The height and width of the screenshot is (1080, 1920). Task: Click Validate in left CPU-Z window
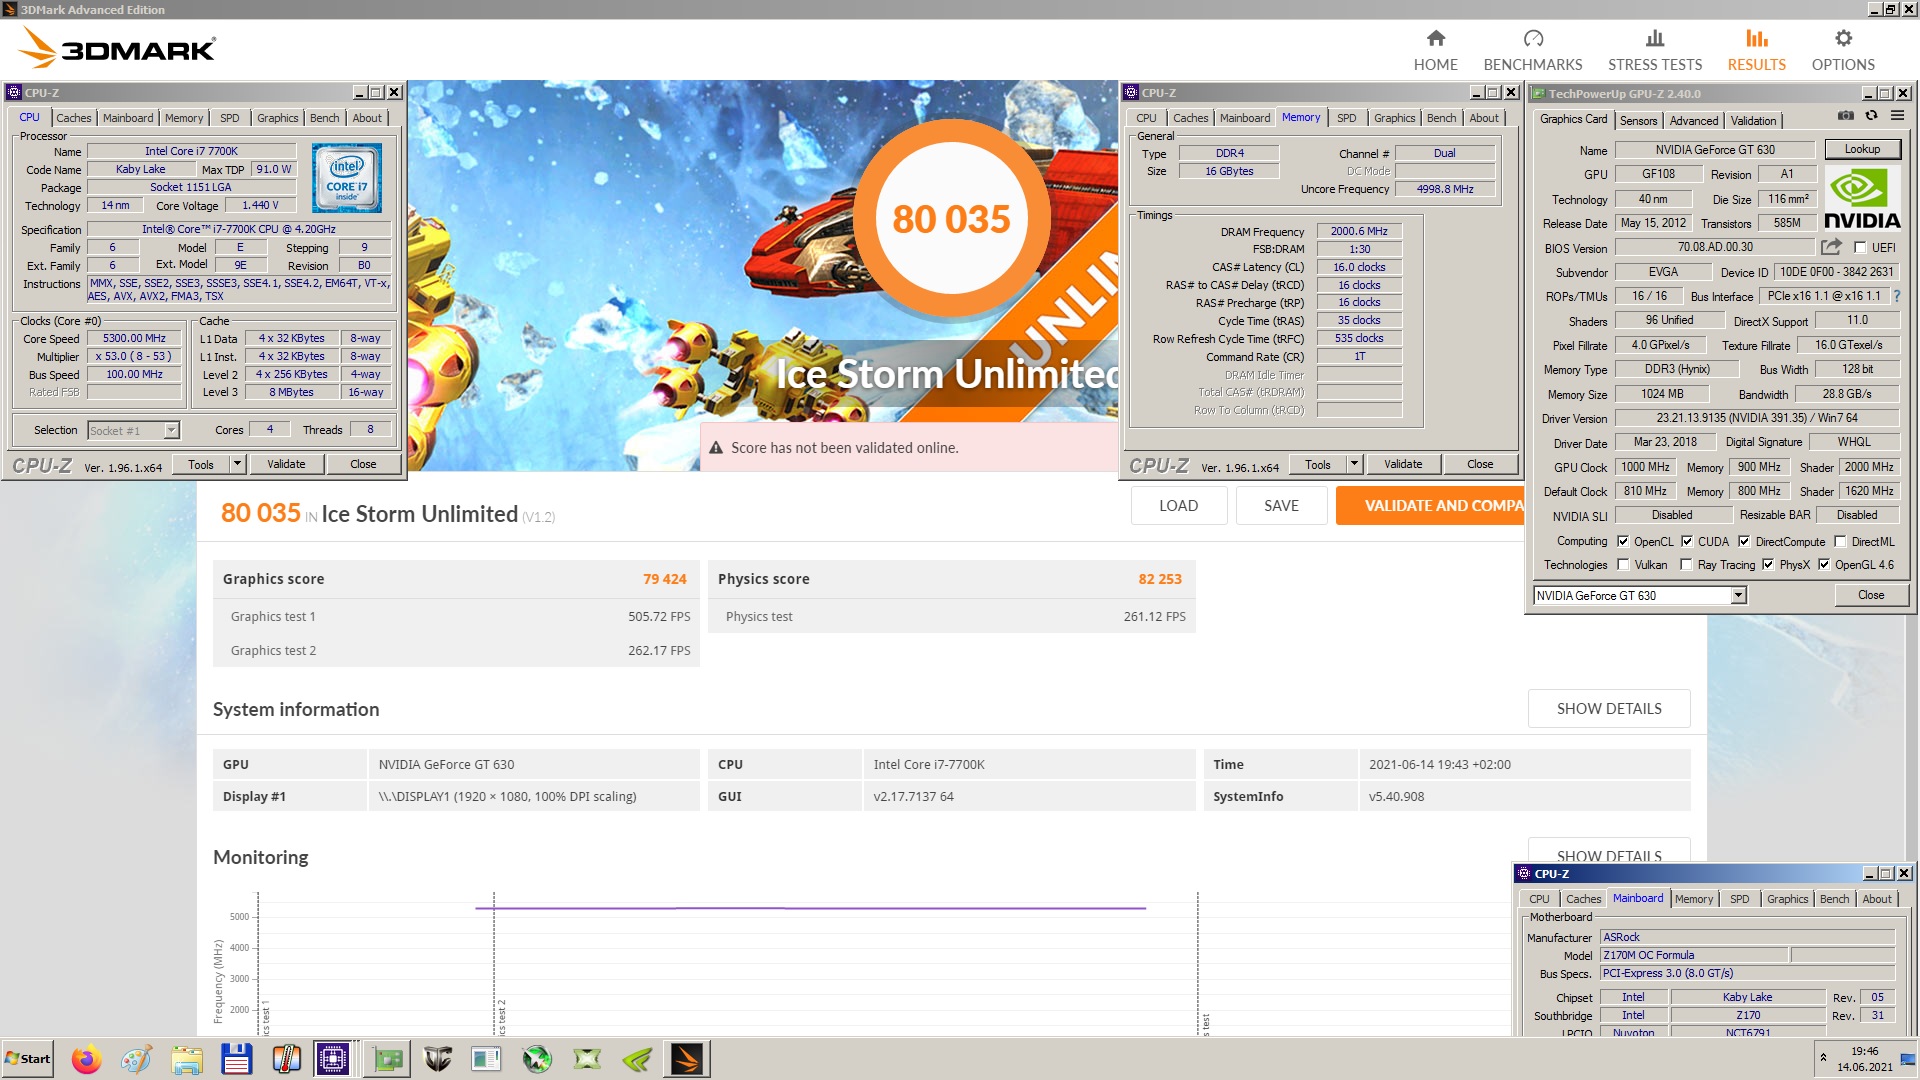click(286, 464)
